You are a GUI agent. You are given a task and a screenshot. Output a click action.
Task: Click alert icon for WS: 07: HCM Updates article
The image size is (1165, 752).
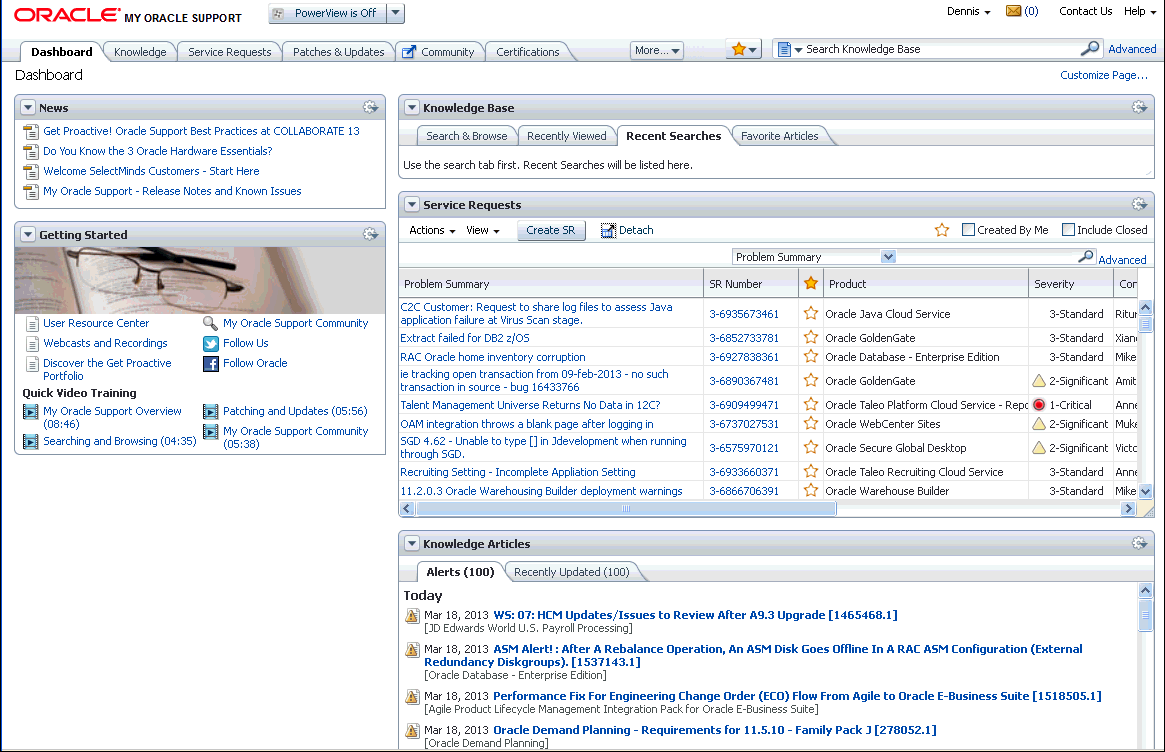(x=412, y=616)
